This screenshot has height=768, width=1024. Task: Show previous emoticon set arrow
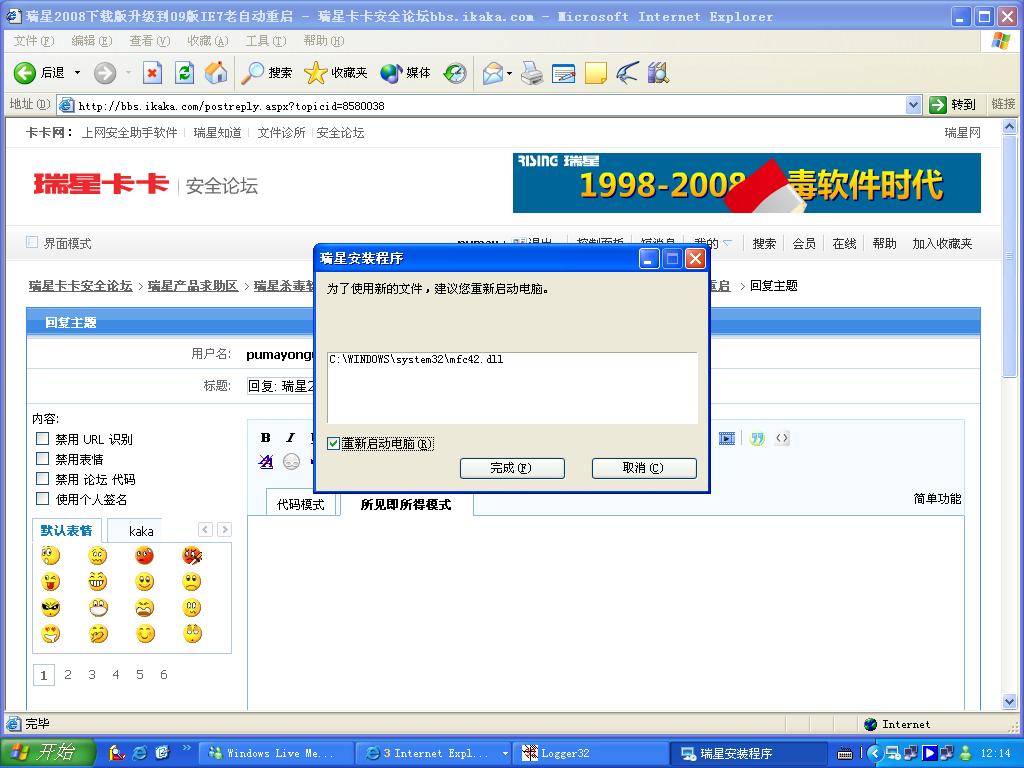pos(205,529)
